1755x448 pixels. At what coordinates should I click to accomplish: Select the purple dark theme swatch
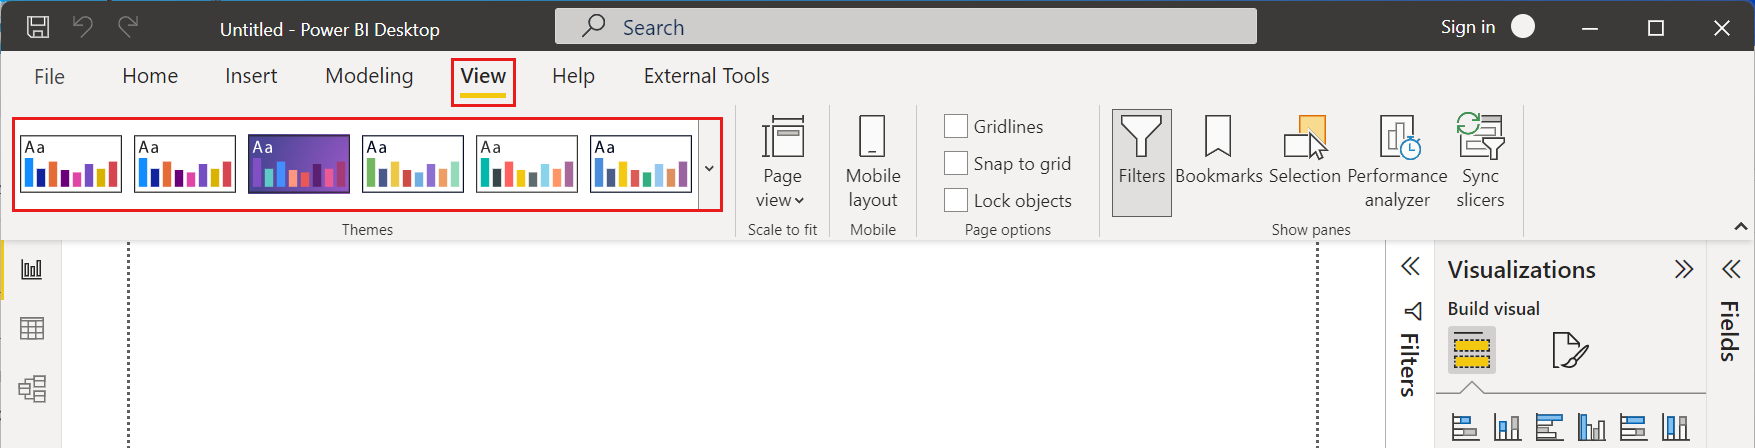[x=299, y=163]
